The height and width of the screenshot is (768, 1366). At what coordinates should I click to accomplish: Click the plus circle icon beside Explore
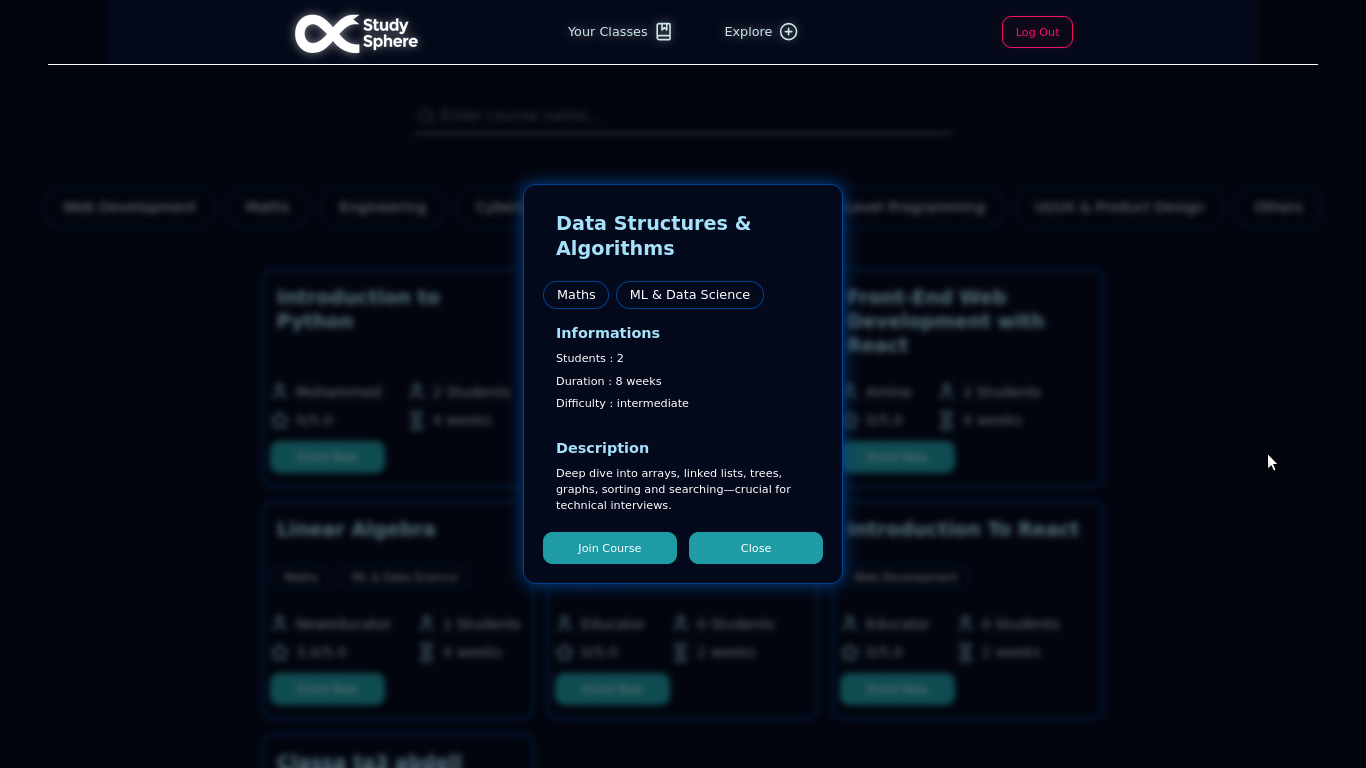(789, 32)
